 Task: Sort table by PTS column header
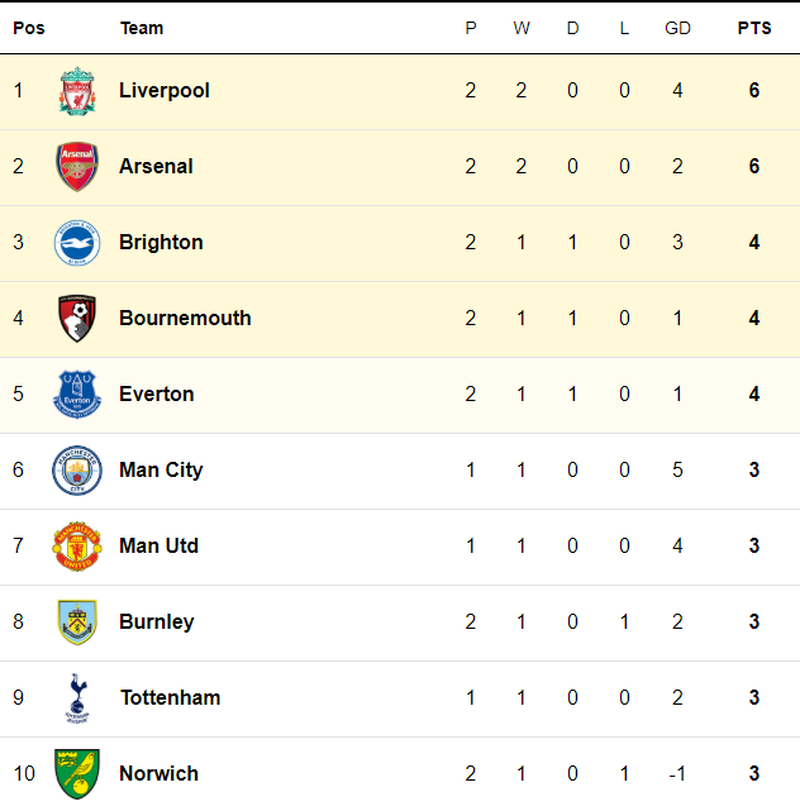point(754,28)
